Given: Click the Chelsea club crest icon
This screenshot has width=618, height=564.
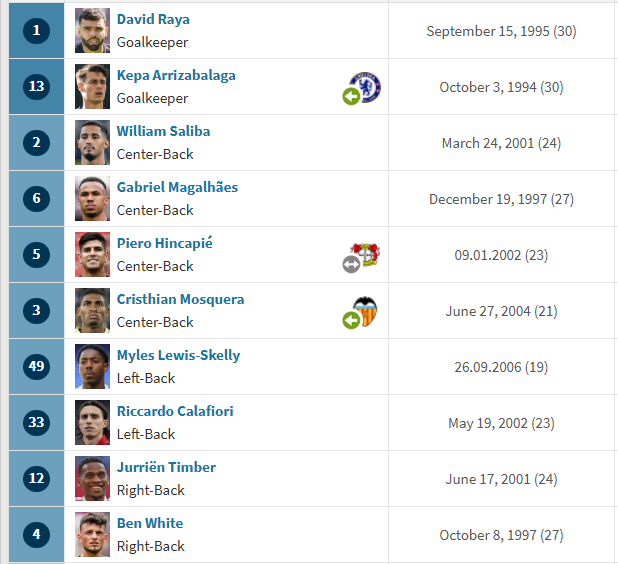Looking at the screenshot, I should (366, 86).
